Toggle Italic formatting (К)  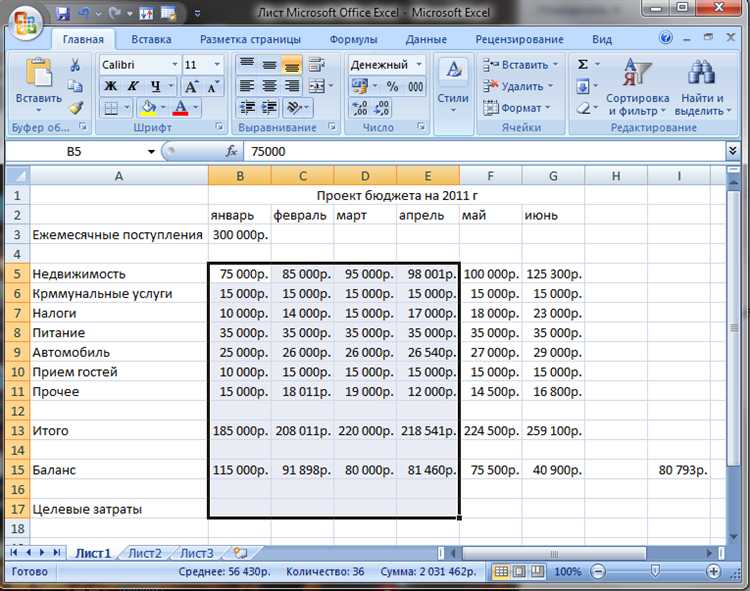133,87
